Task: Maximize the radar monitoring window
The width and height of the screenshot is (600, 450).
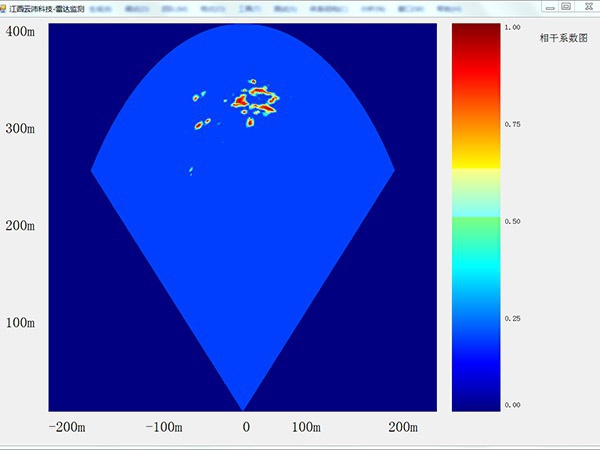Action: 566,6
